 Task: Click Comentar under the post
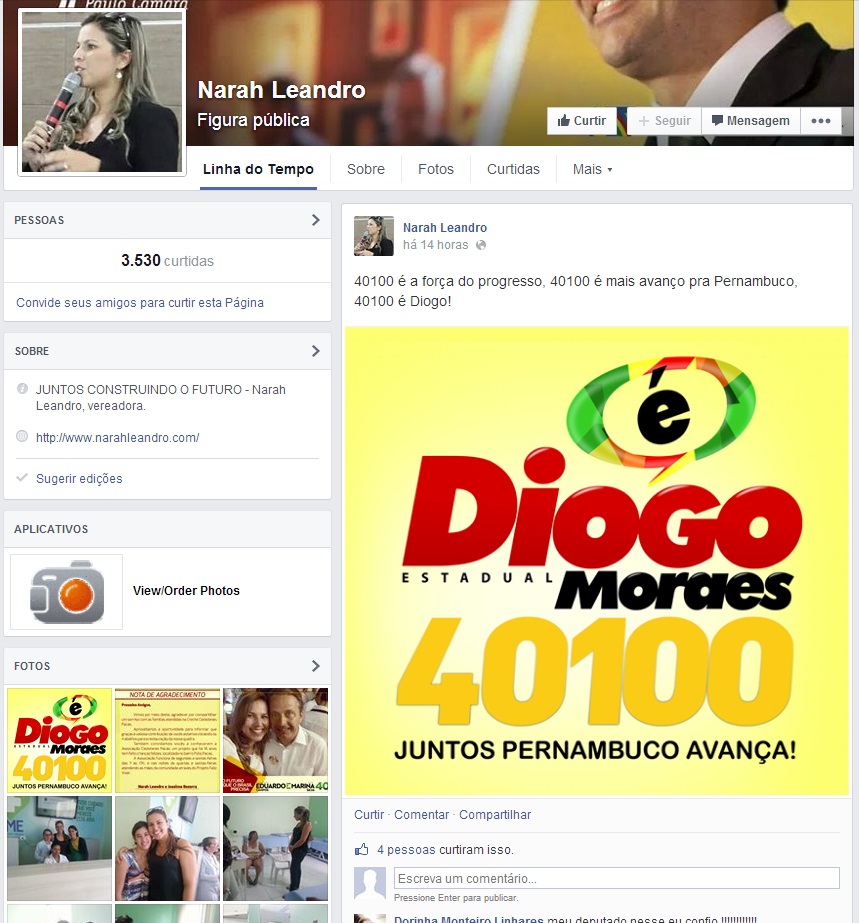click(x=421, y=815)
